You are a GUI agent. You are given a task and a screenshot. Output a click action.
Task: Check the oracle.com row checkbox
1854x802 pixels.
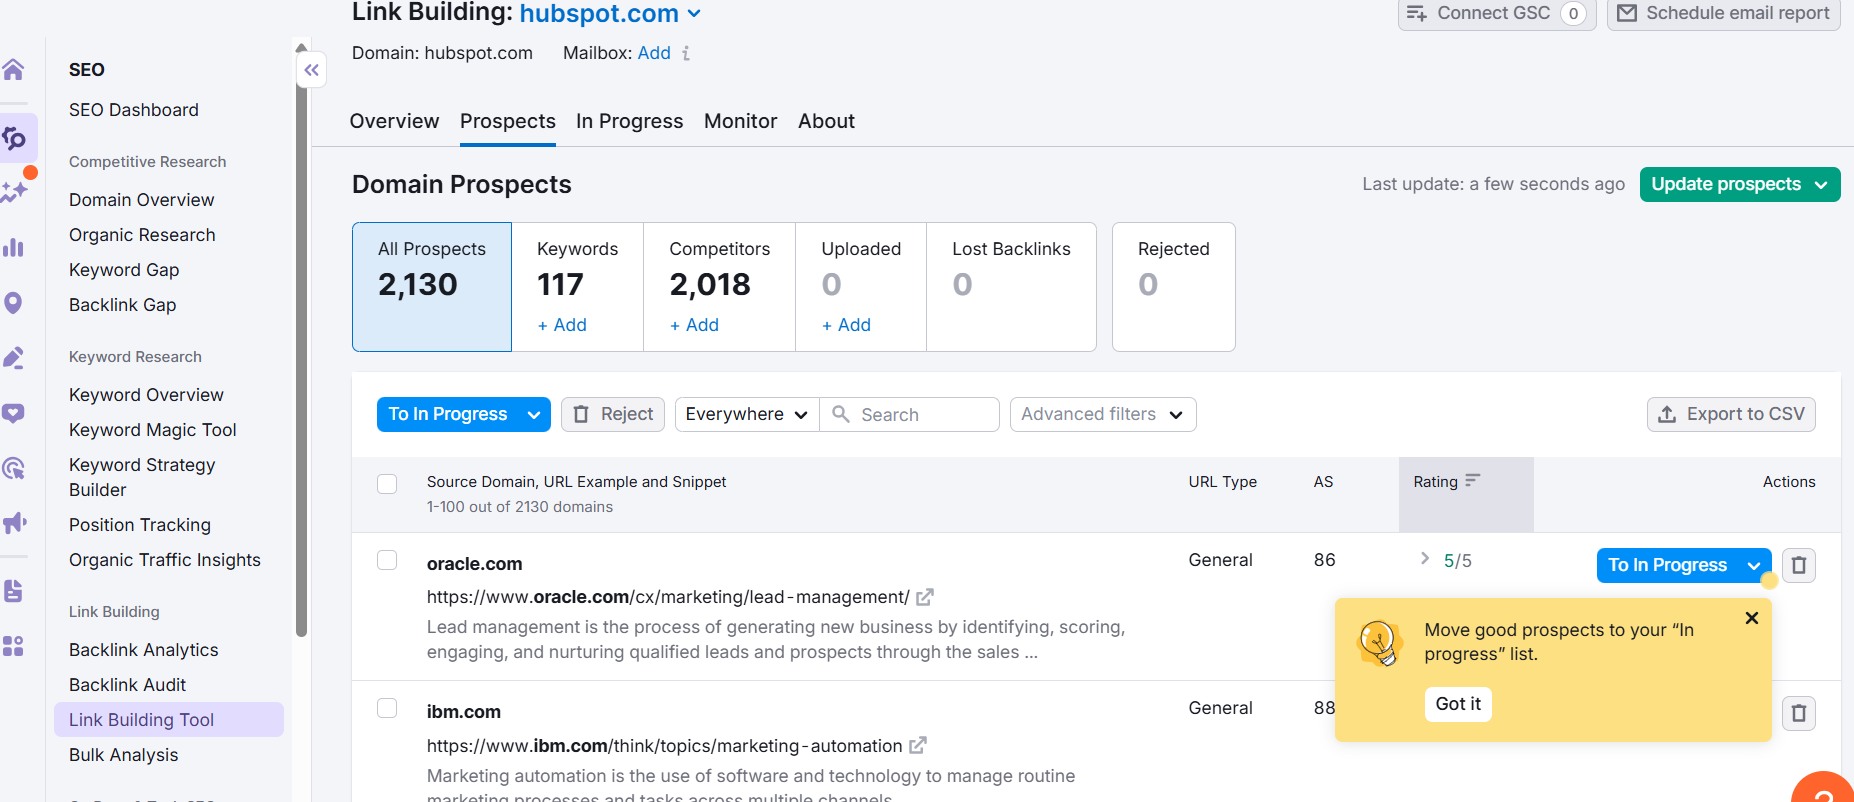click(387, 560)
